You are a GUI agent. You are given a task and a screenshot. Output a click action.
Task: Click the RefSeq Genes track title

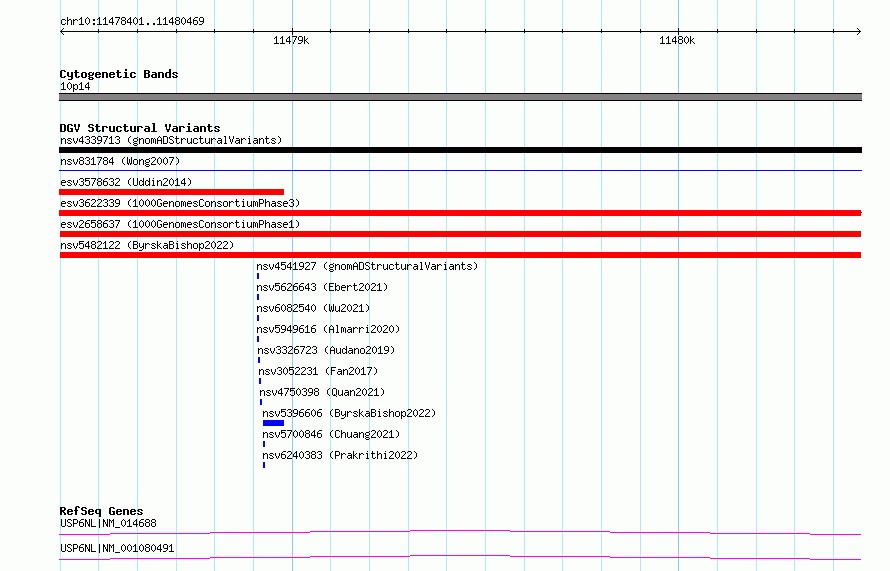pos(101,511)
